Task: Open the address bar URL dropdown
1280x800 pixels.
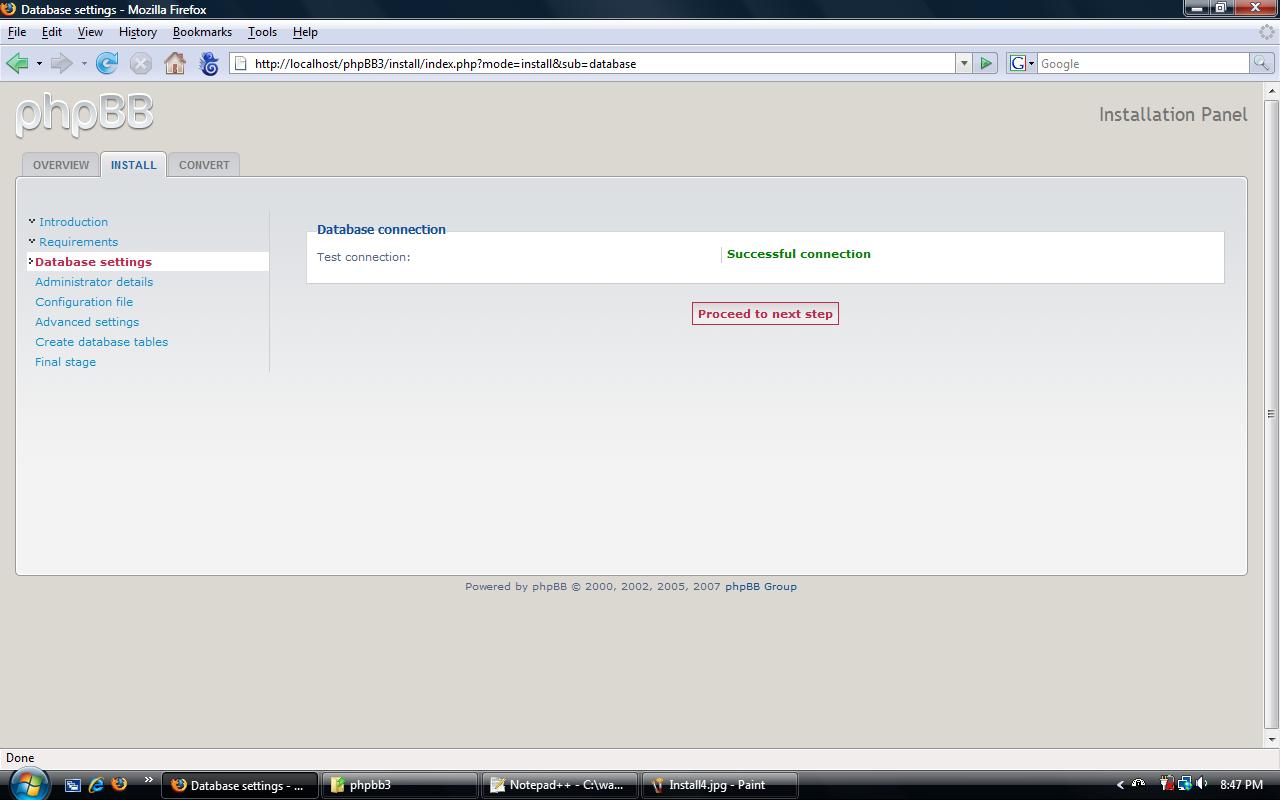Action: pyautogui.click(x=964, y=64)
